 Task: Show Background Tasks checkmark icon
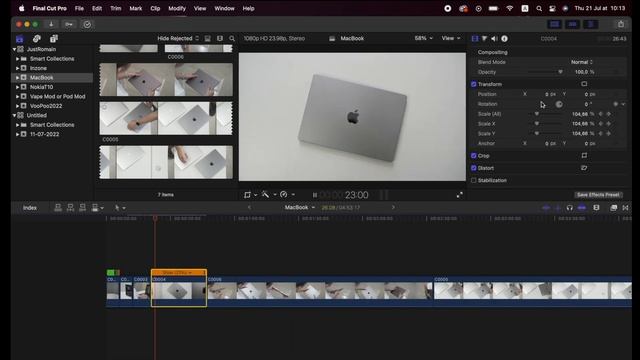(x=87, y=24)
